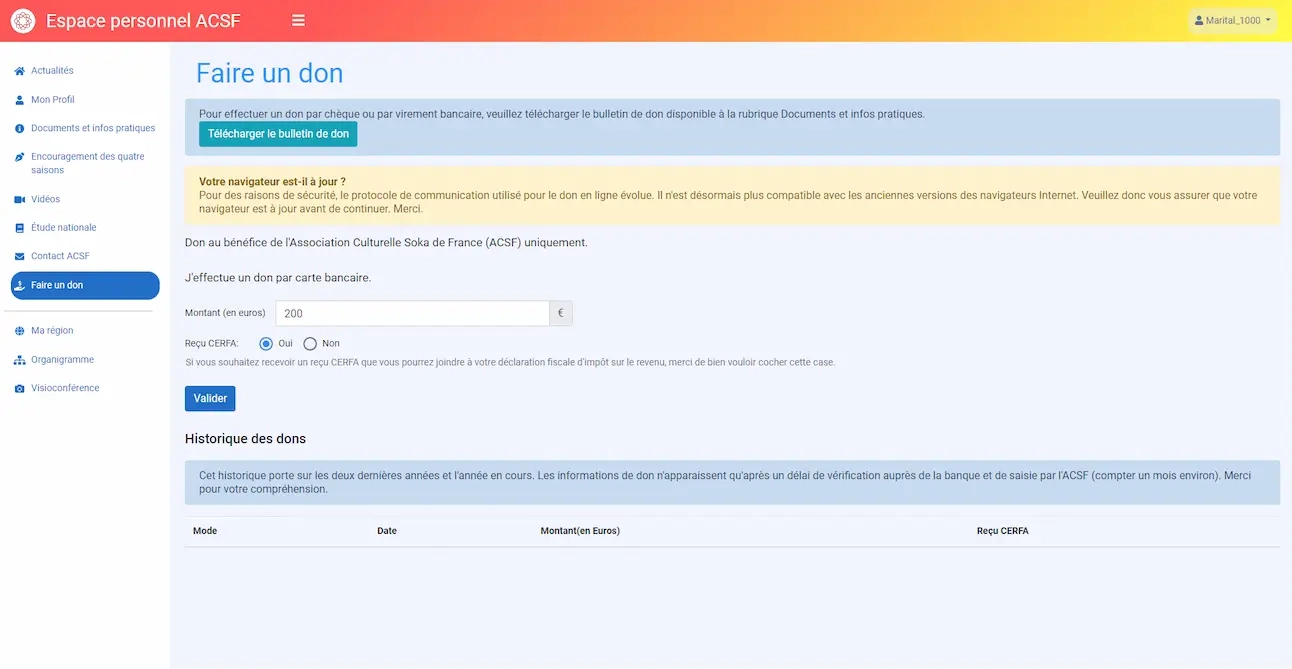Select Non for Reçu CERFA
Screen dimensions: 1292x669
[310, 344]
